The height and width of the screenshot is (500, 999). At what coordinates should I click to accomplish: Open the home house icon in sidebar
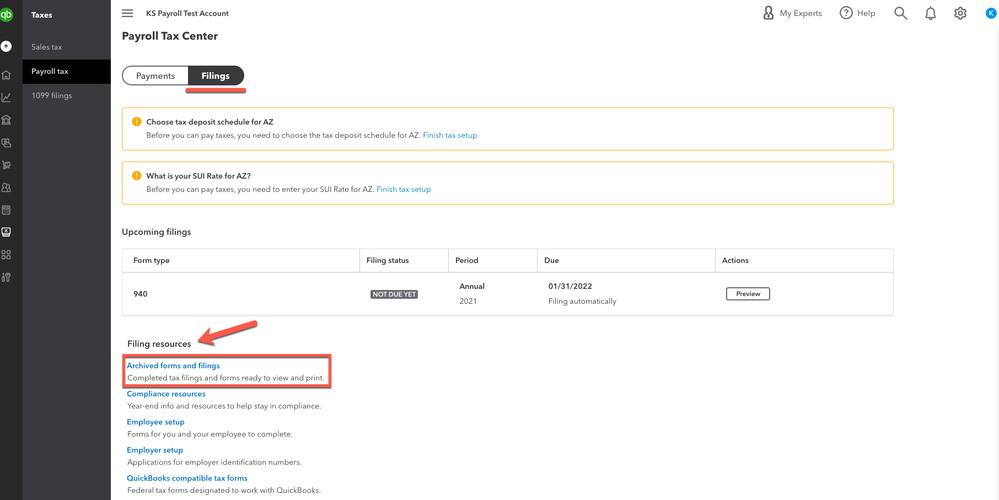point(6,75)
